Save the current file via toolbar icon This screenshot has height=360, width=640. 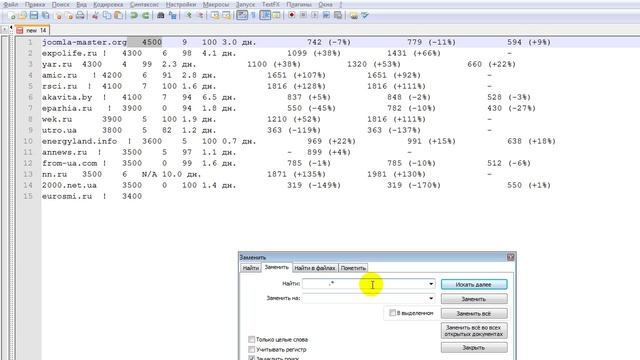pos(34,16)
